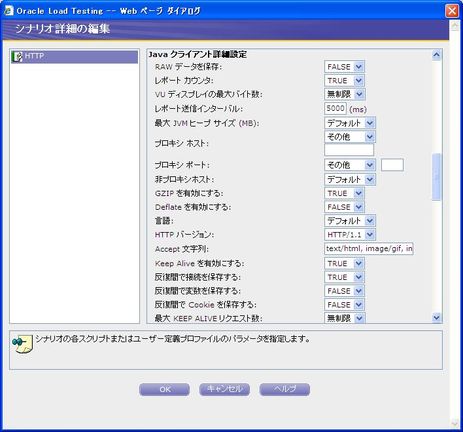Click the ヘルプ button

[285, 389]
